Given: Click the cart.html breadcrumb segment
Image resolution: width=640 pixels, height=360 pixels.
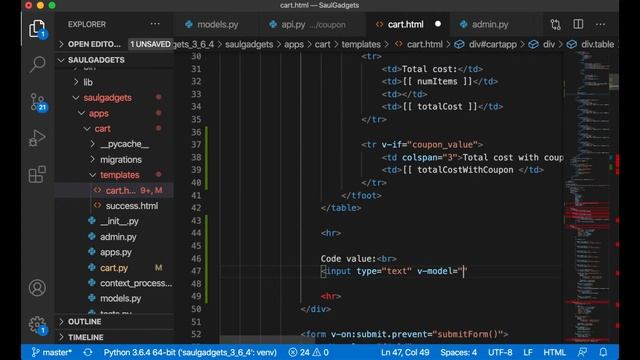Looking at the screenshot, I should click(x=424, y=44).
